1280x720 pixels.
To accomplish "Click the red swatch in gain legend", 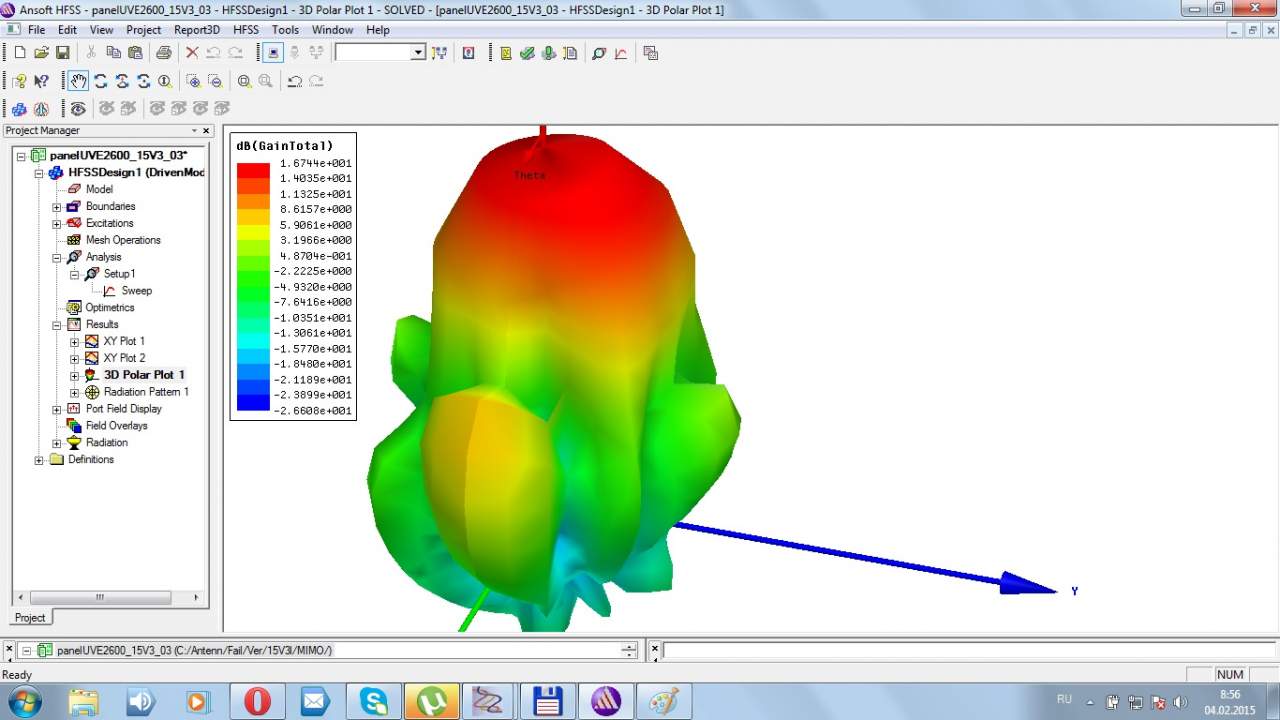I will 253,170.
